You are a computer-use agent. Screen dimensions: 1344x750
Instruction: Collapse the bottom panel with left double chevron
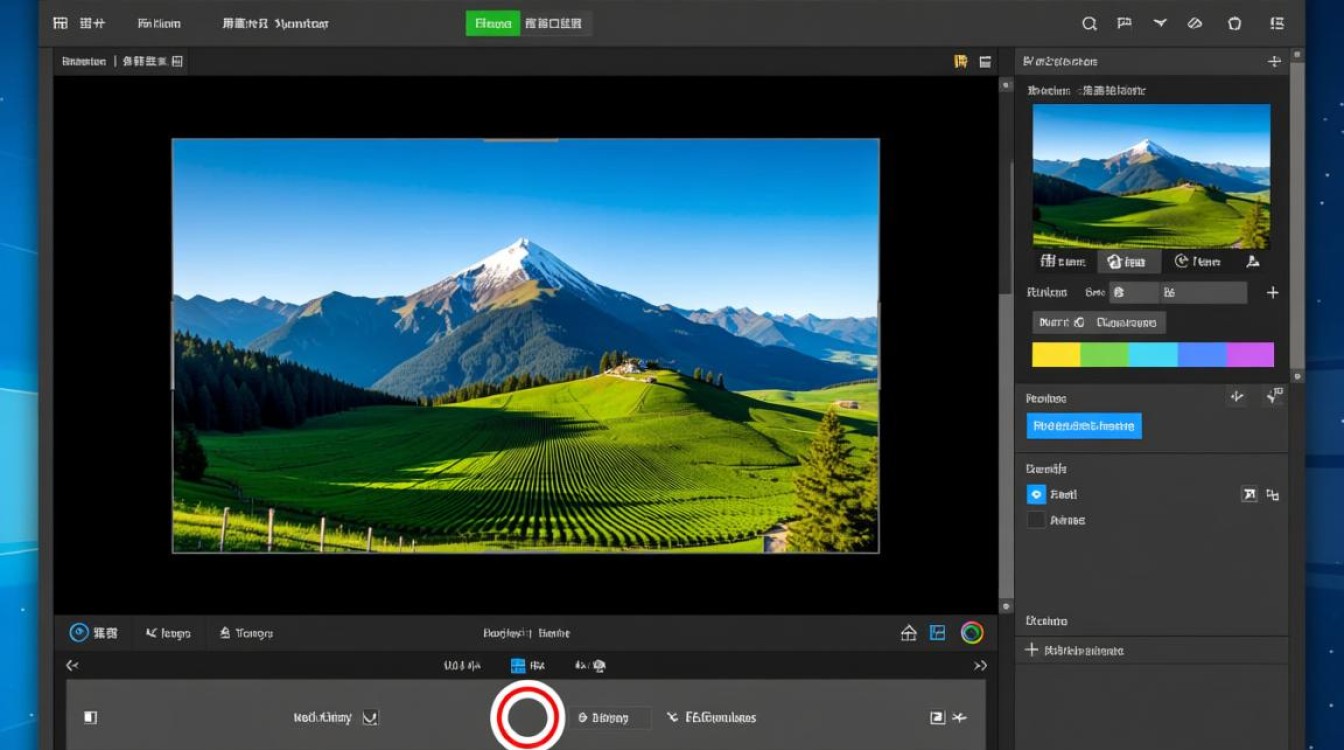(x=72, y=665)
